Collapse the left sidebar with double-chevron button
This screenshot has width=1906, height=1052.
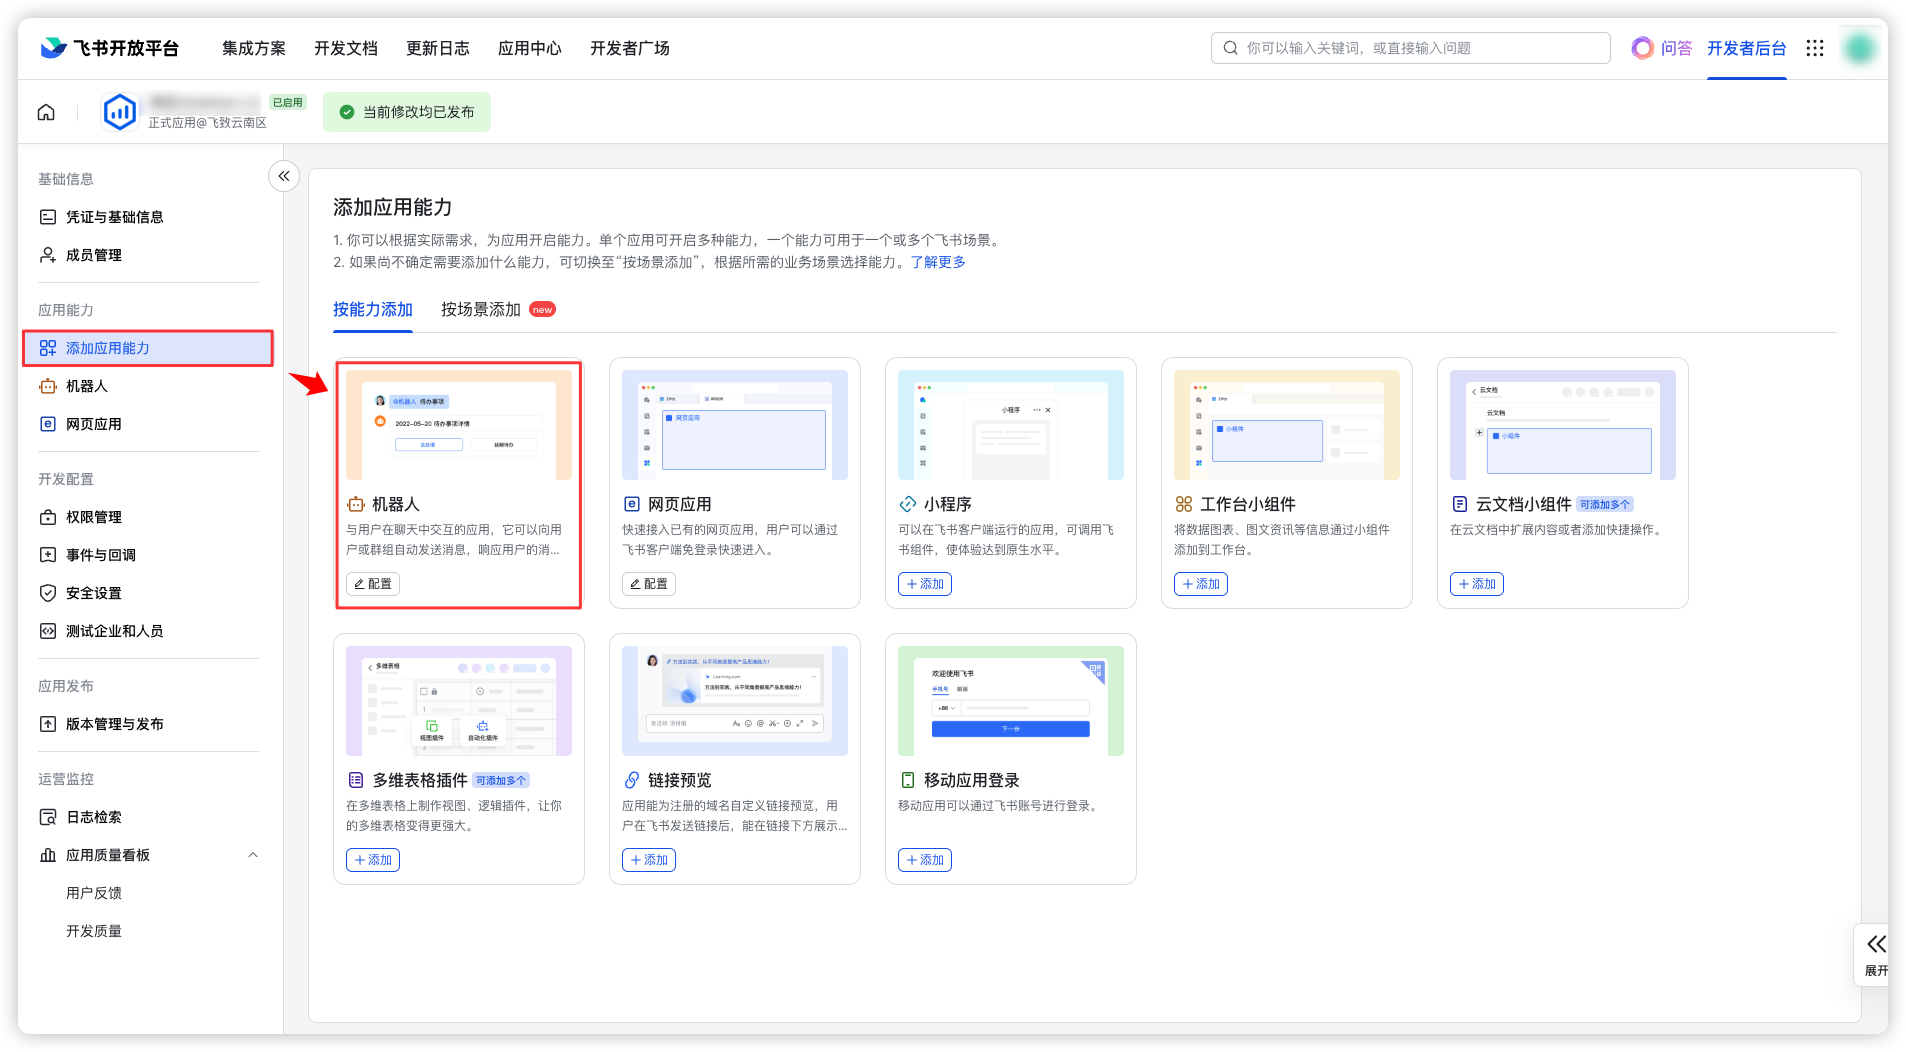coord(284,176)
